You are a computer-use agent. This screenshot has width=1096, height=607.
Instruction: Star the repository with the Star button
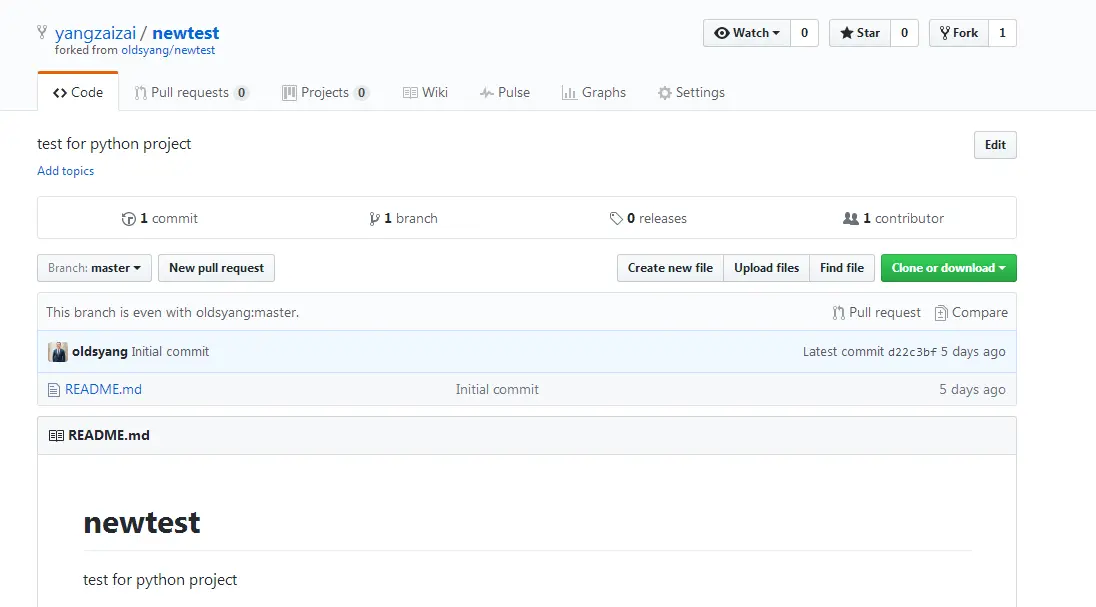tap(860, 33)
